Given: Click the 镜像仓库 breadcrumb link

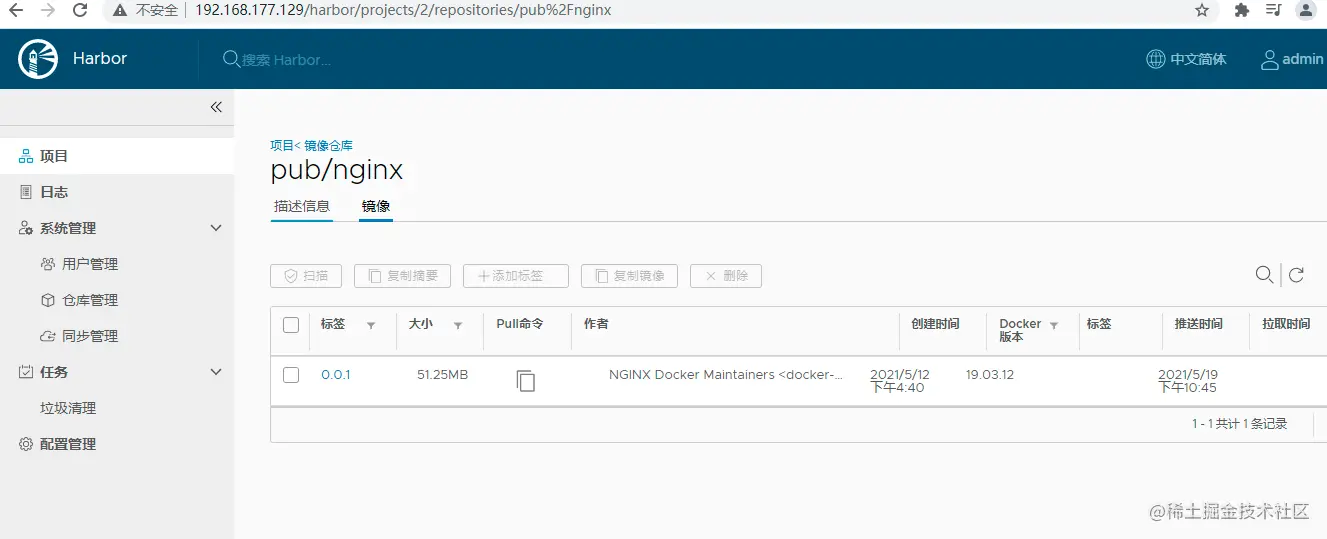Looking at the screenshot, I should [x=328, y=146].
